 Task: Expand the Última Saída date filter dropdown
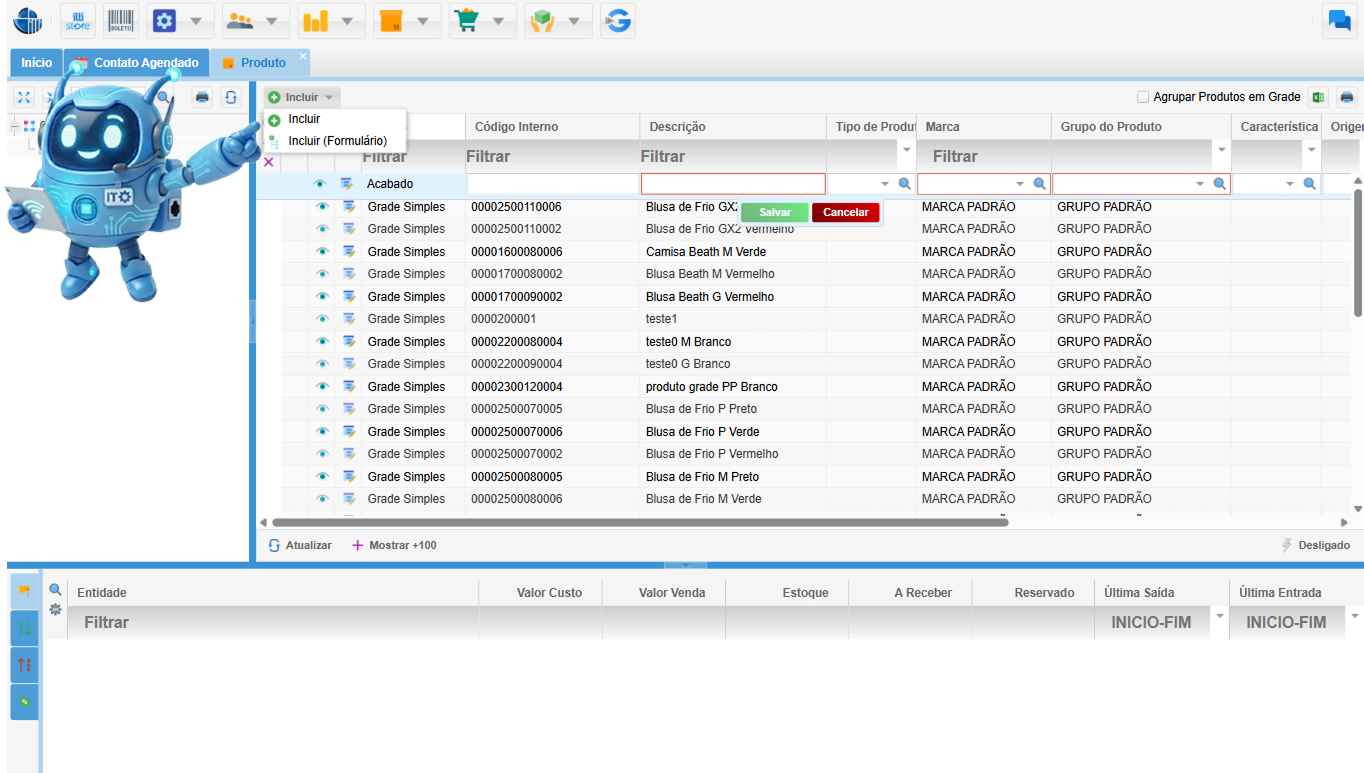click(1219, 616)
